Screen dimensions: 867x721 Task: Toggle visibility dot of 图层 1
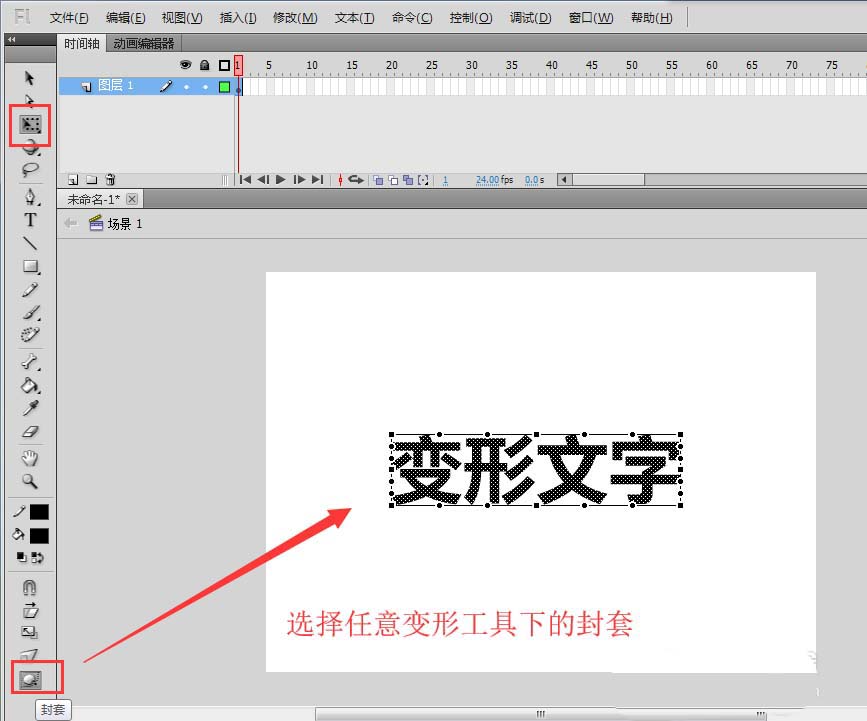(x=186, y=87)
